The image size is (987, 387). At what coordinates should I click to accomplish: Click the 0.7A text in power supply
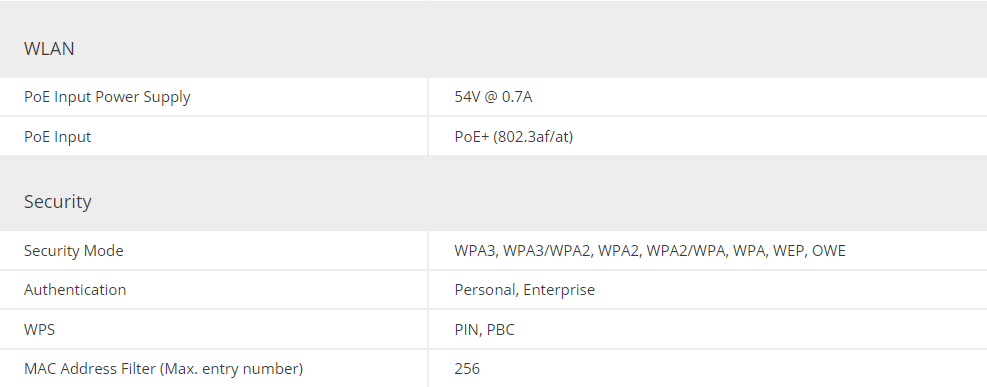(x=517, y=97)
